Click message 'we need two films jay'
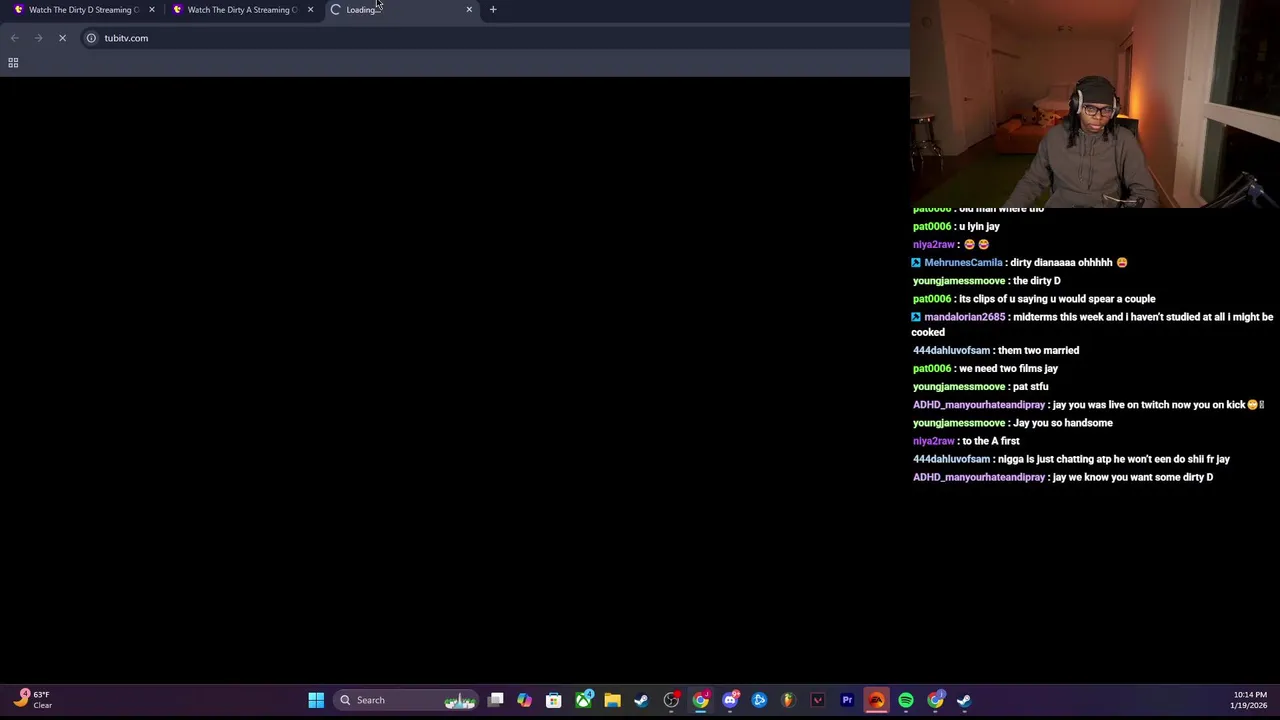 click(1008, 369)
